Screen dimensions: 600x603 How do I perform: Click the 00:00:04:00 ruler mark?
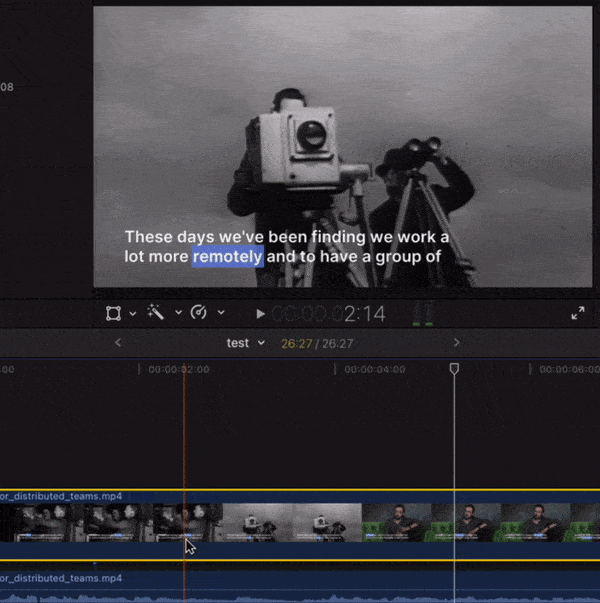click(x=375, y=370)
